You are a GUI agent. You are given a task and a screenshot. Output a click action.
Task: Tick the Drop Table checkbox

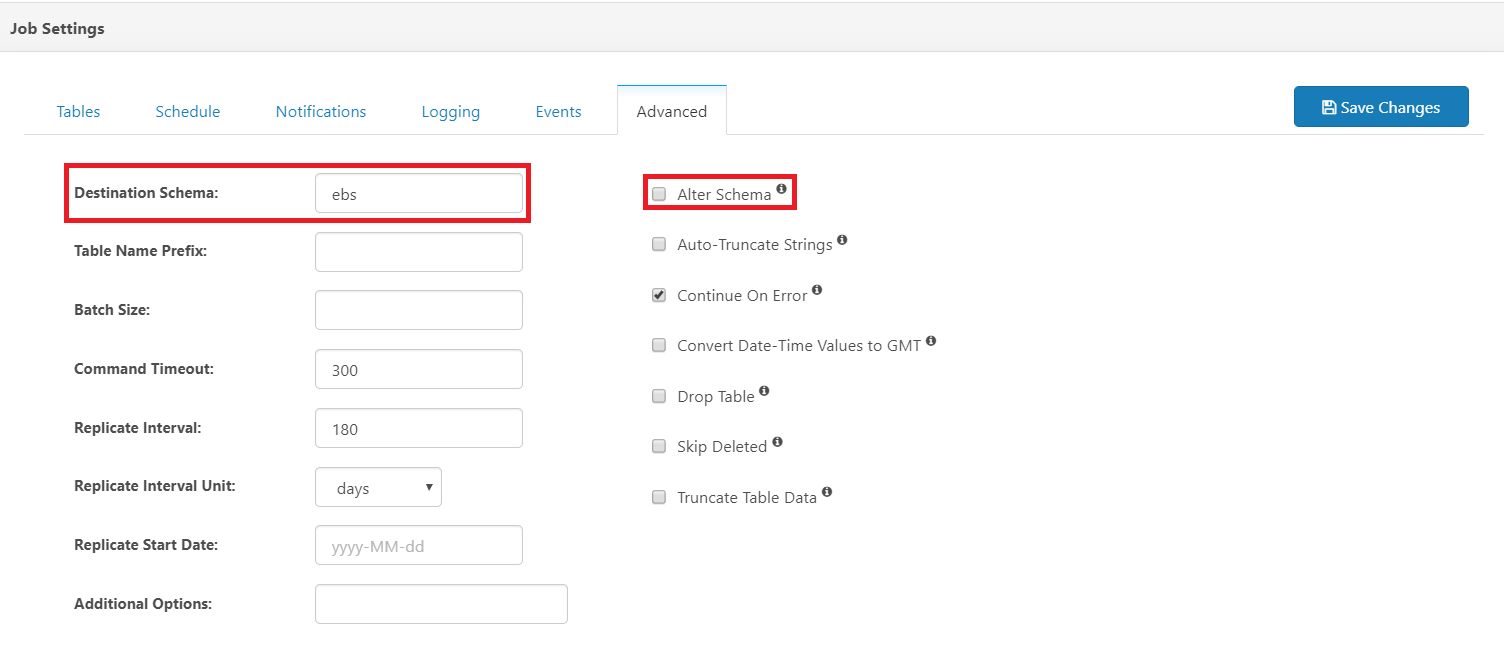[659, 396]
